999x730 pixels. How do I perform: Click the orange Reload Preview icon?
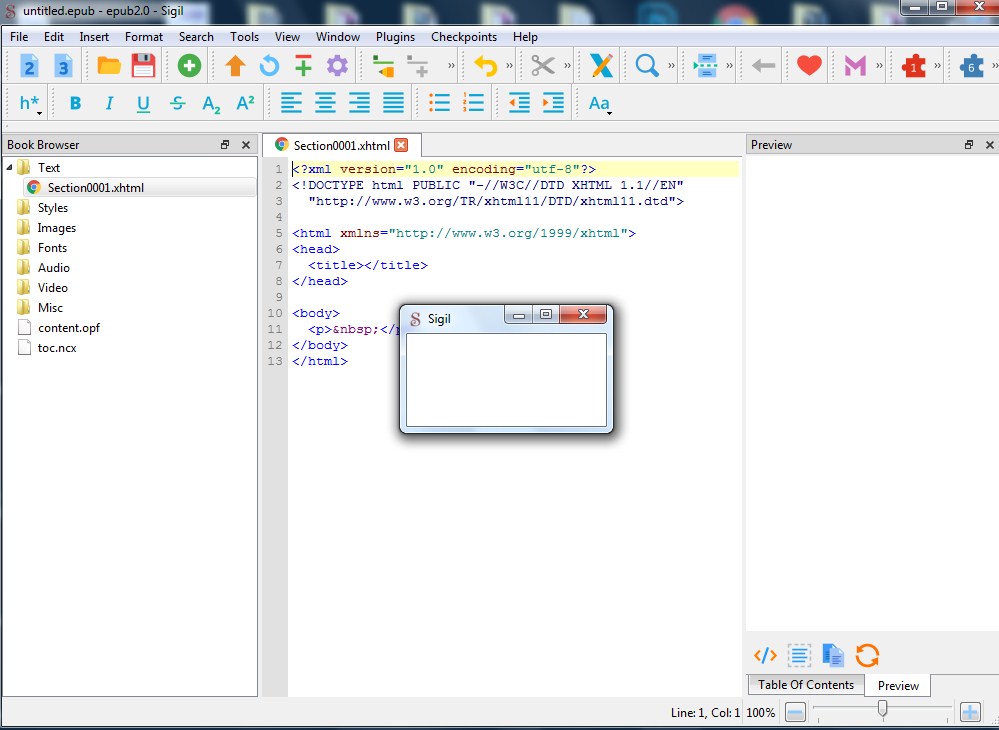point(867,656)
